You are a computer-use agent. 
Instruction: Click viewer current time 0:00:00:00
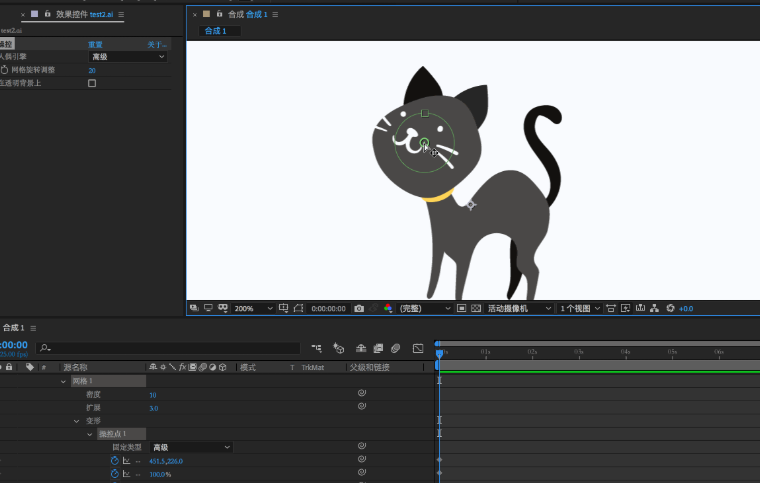pos(328,309)
